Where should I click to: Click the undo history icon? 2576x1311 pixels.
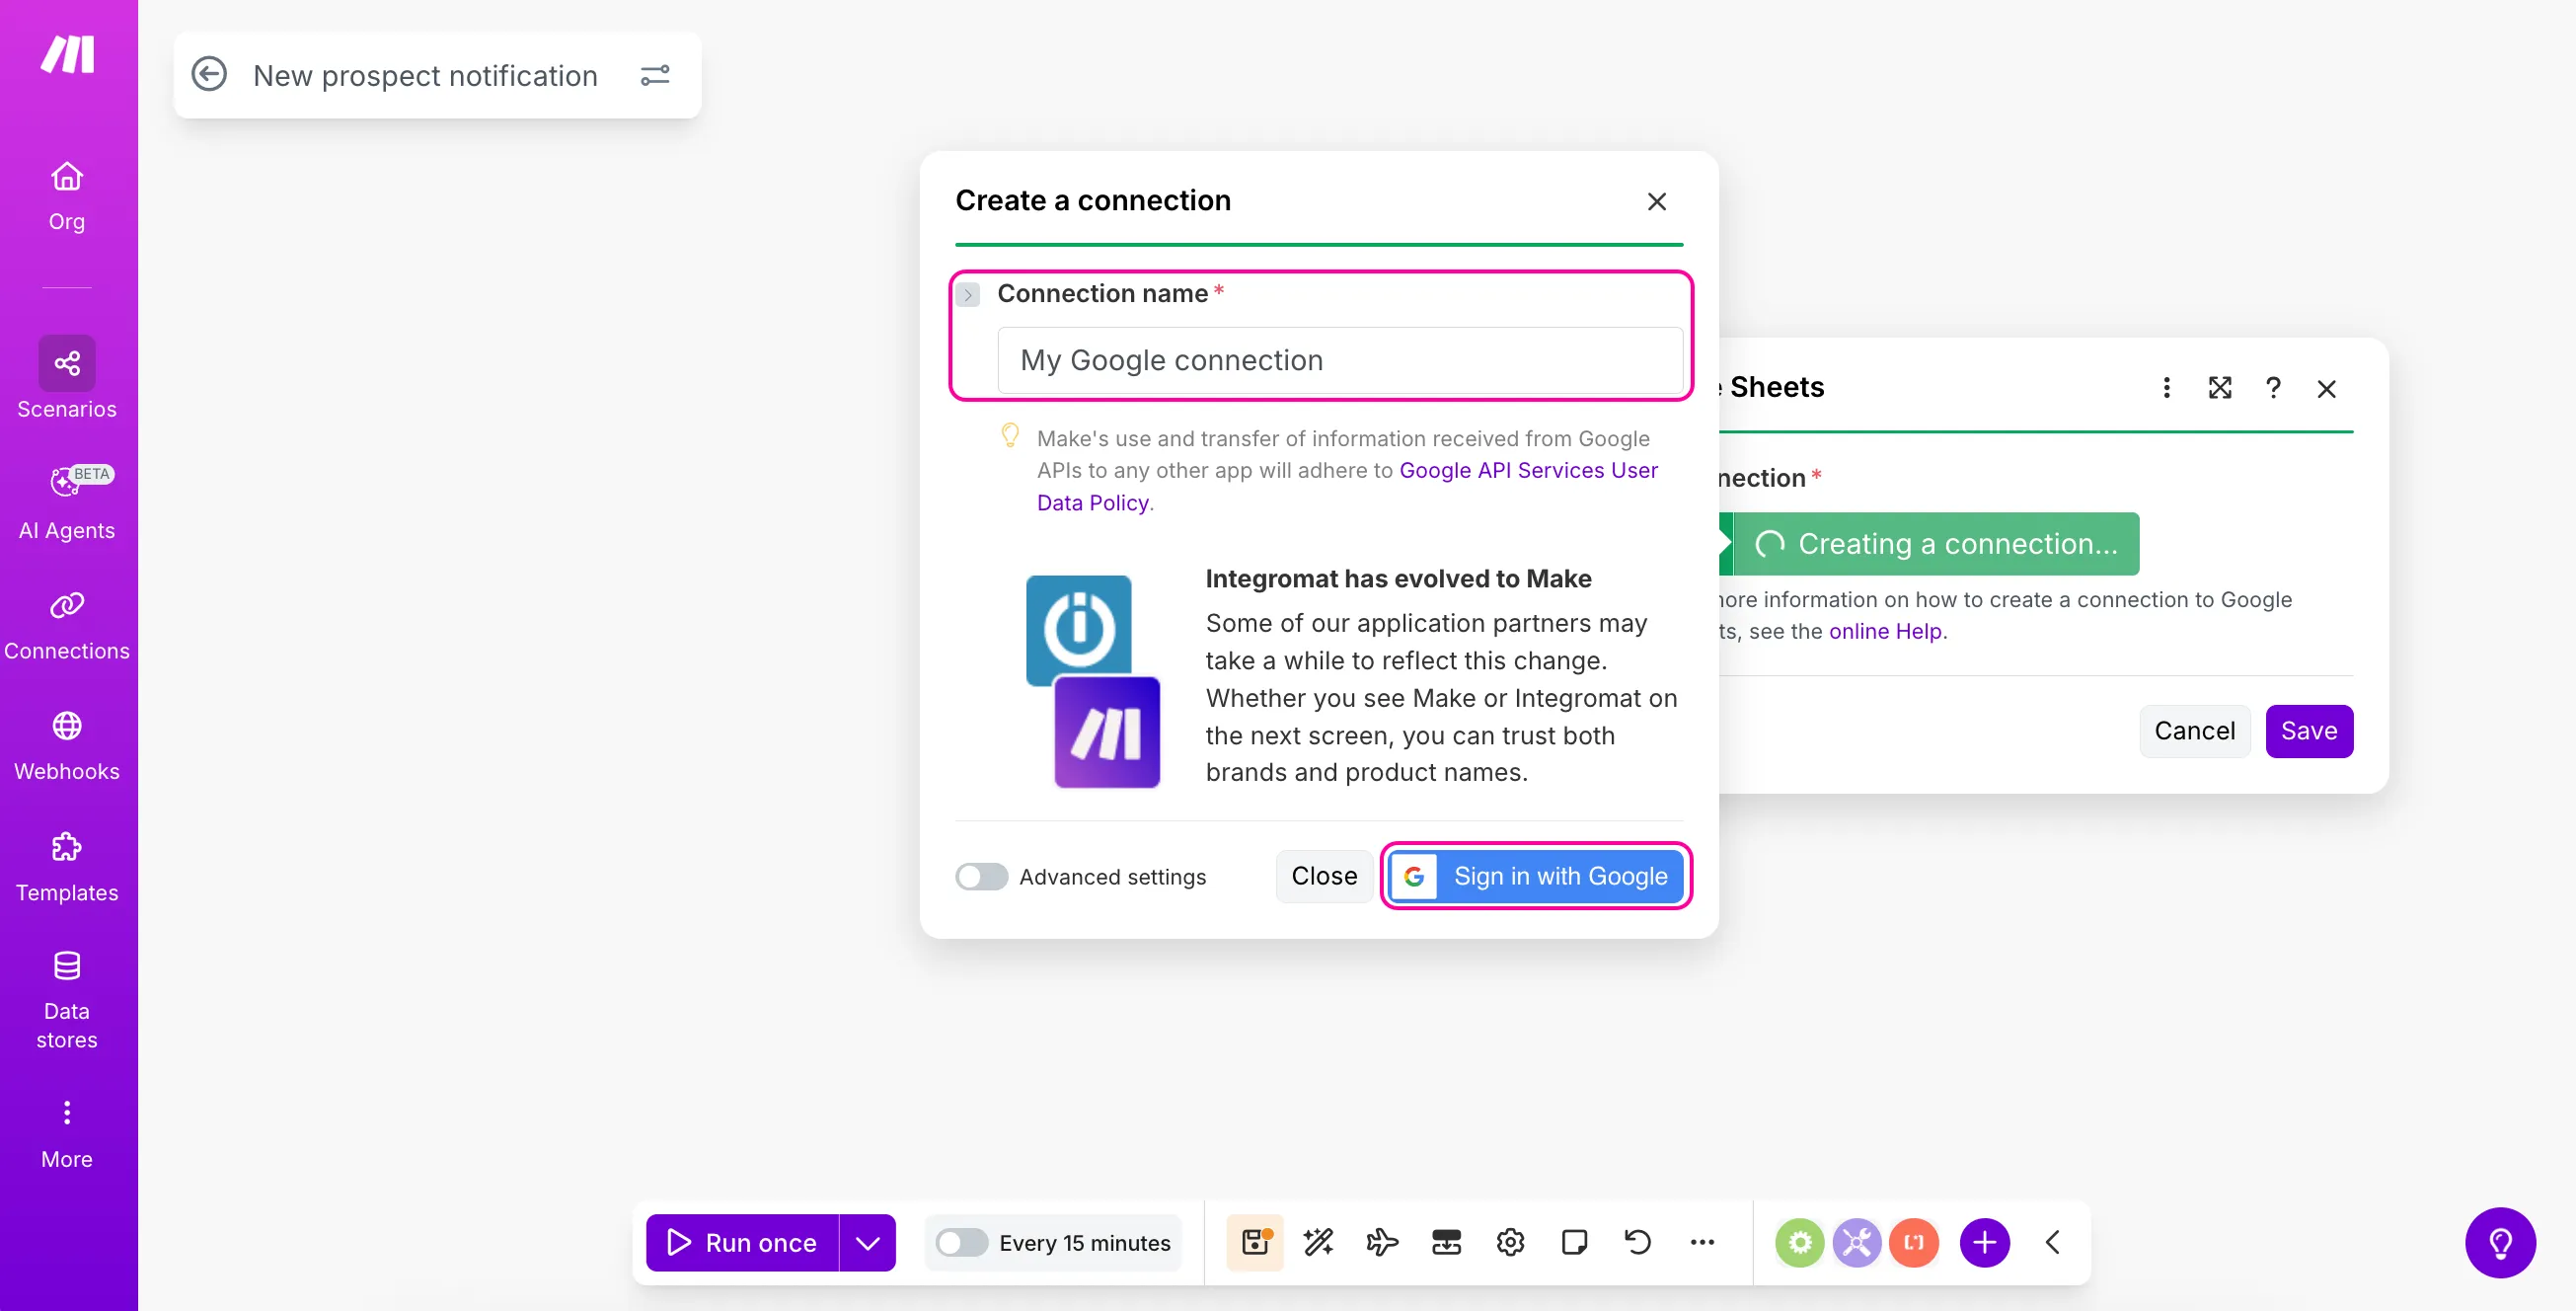point(1639,1242)
